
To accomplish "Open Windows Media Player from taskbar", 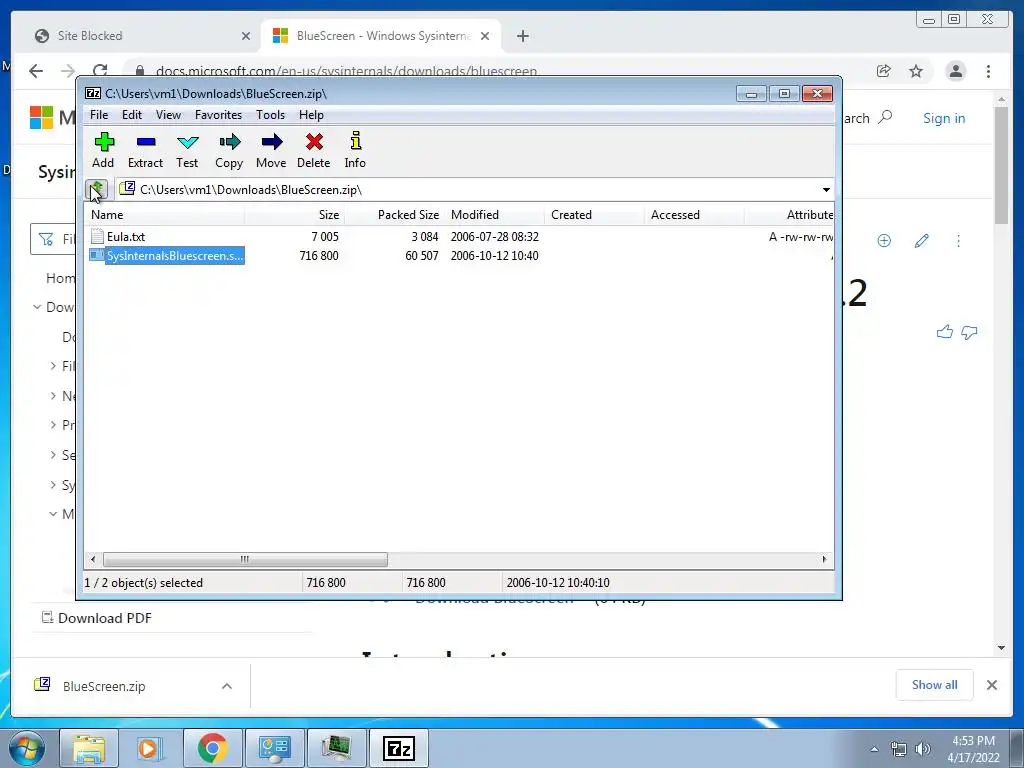I will click(150, 748).
